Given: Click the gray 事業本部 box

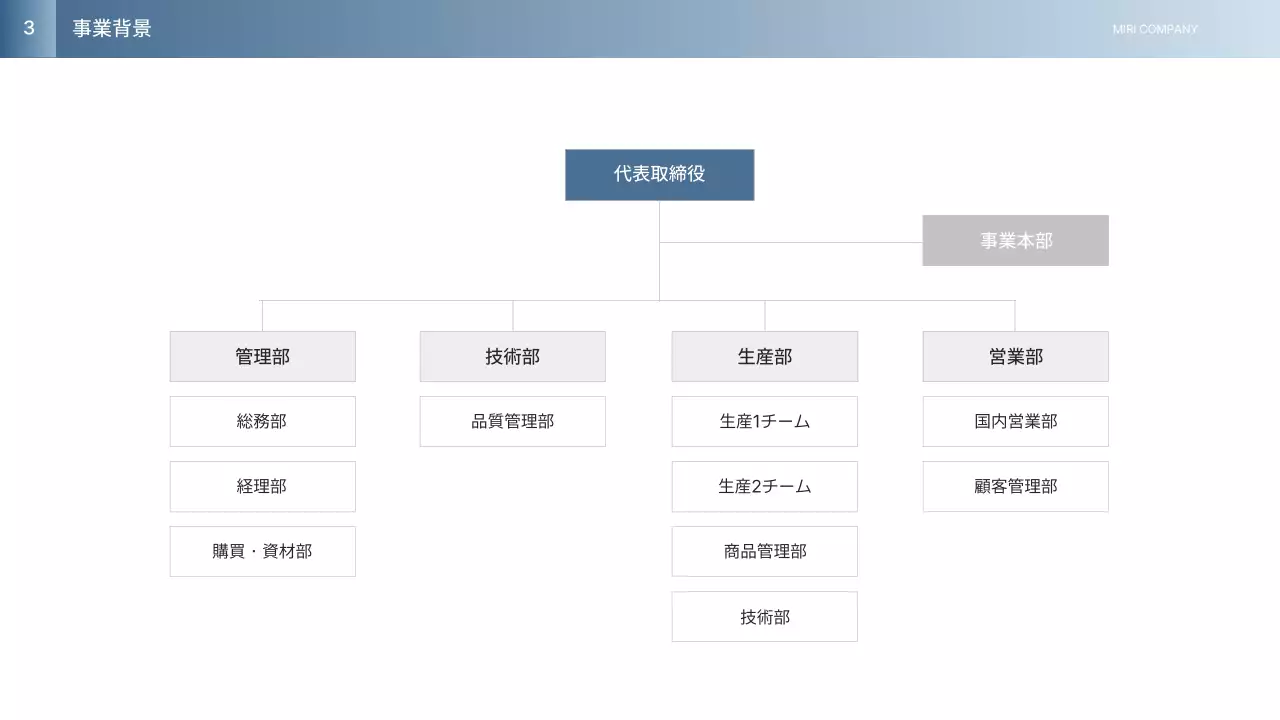Looking at the screenshot, I should (1015, 240).
